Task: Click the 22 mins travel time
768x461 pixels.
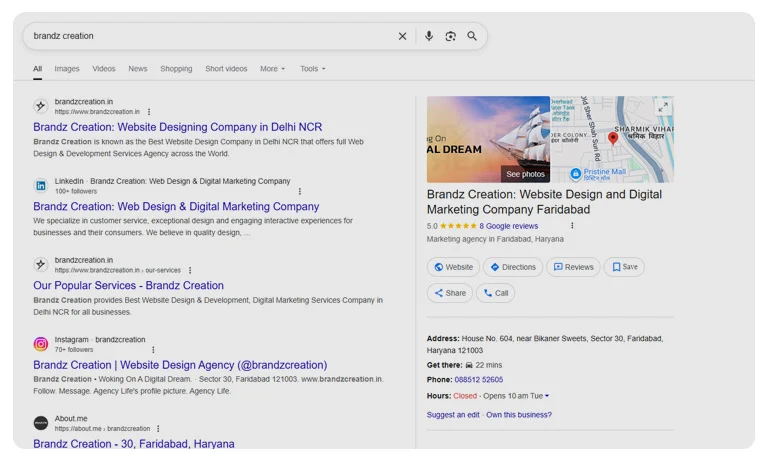Action: coord(488,365)
